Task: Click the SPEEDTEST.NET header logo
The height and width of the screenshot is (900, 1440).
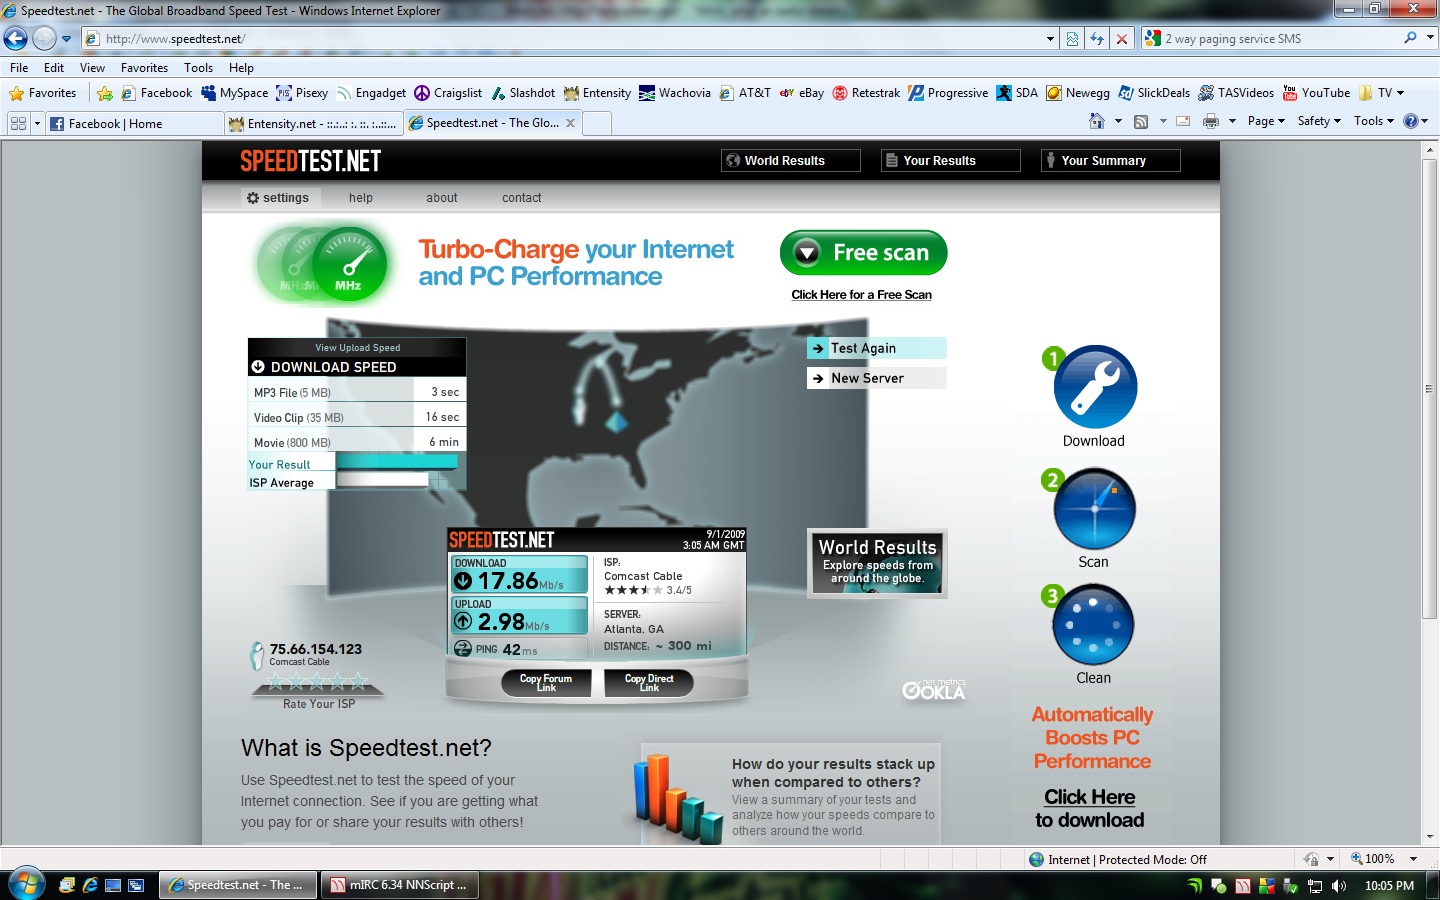Action: pyautogui.click(x=310, y=161)
